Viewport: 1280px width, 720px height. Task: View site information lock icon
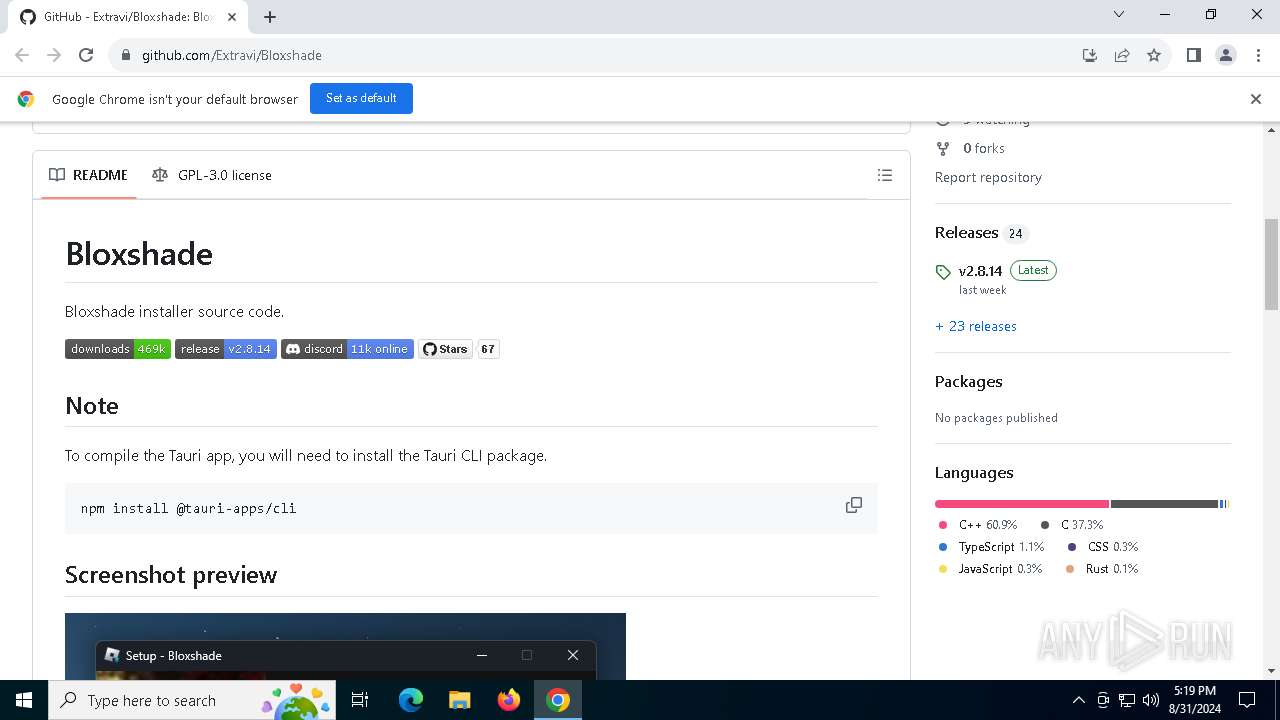[x=125, y=55]
